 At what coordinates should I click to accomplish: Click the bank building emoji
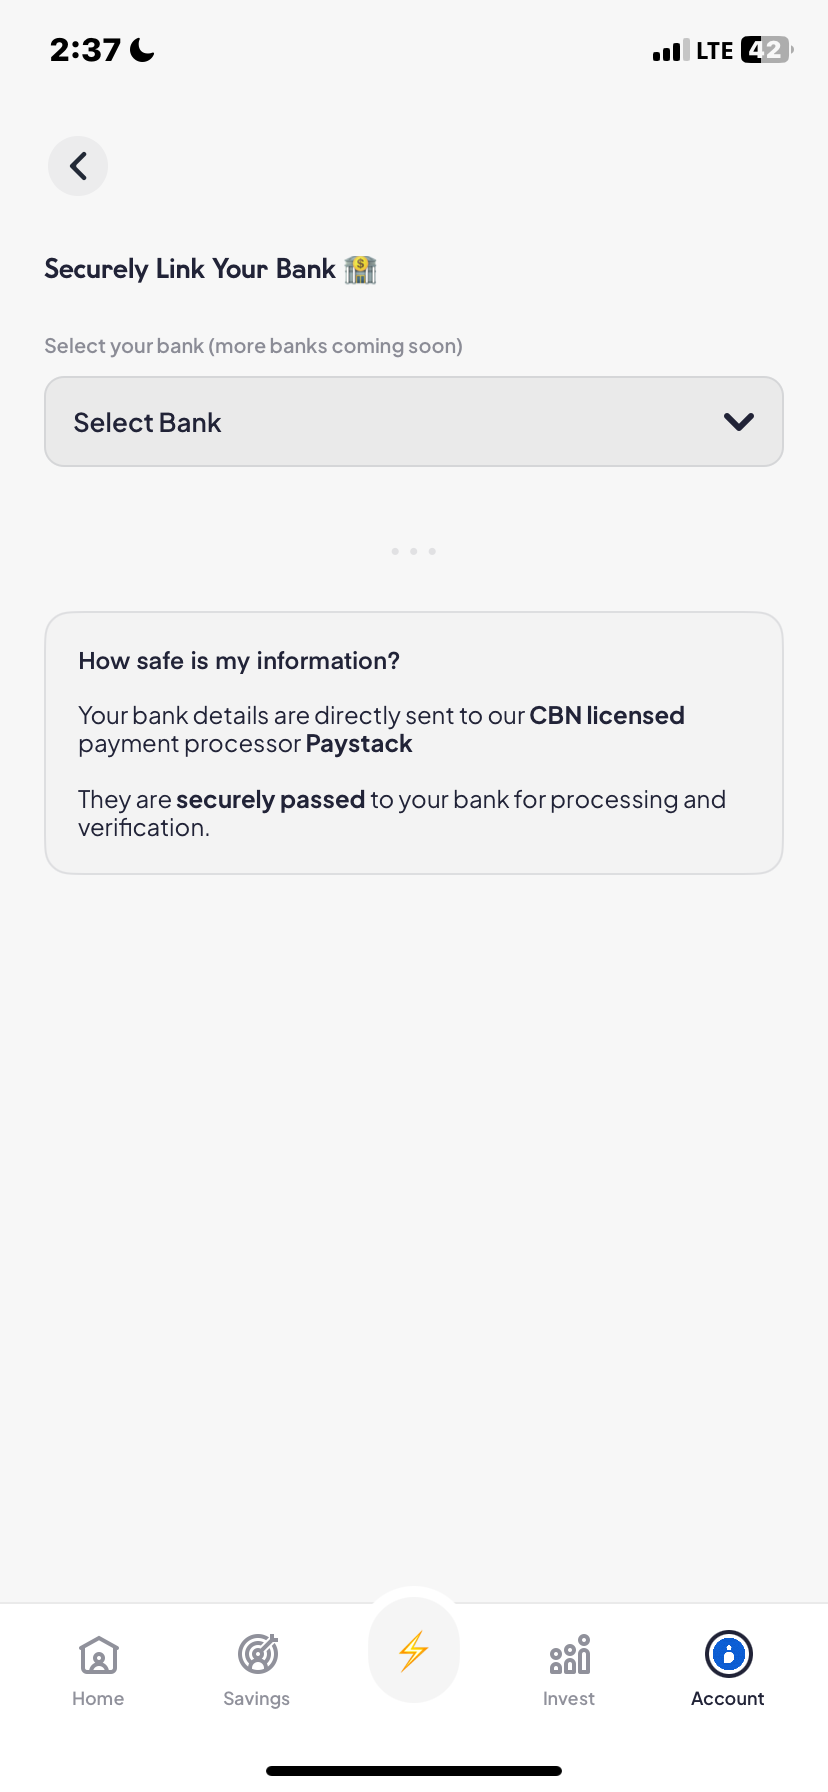360,270
